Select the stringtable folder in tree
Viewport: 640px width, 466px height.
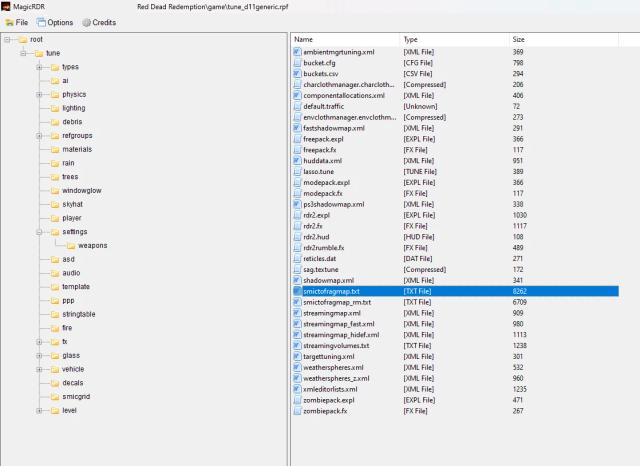pos(78,315)
